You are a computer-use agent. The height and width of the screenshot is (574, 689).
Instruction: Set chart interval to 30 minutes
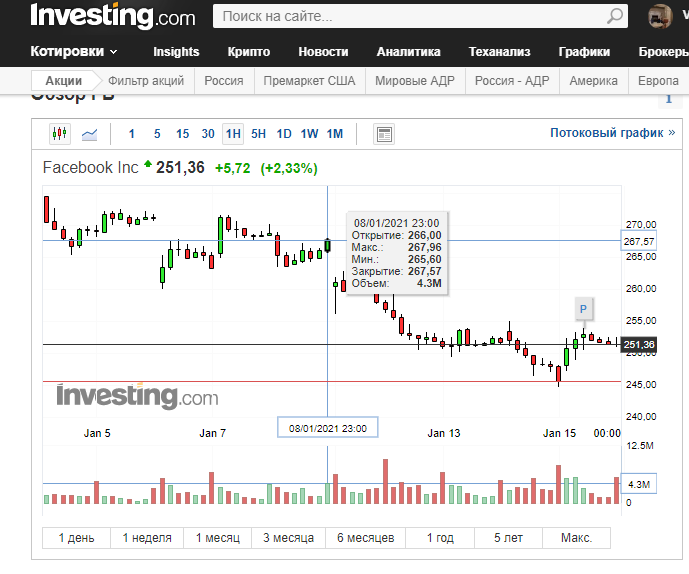point(208,134)
